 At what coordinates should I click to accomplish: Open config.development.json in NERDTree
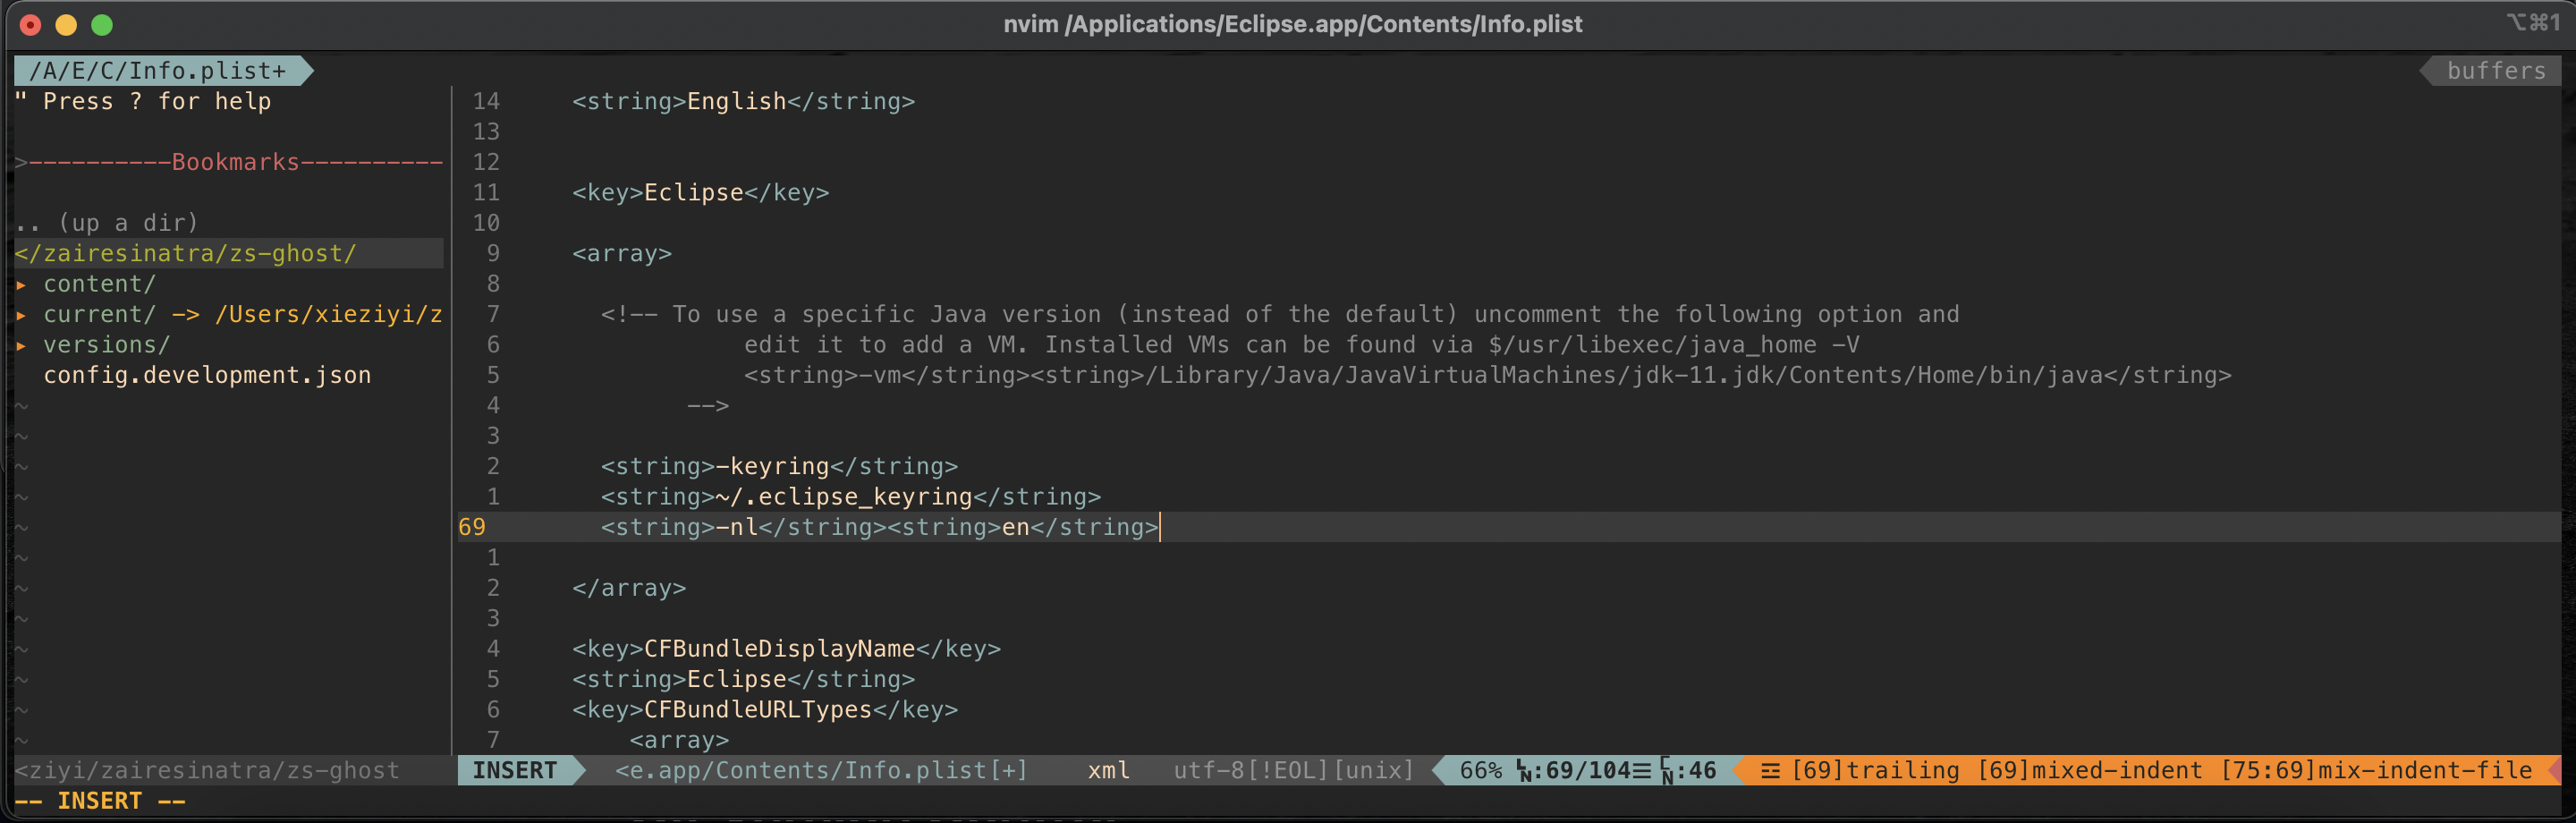point(207,375)
